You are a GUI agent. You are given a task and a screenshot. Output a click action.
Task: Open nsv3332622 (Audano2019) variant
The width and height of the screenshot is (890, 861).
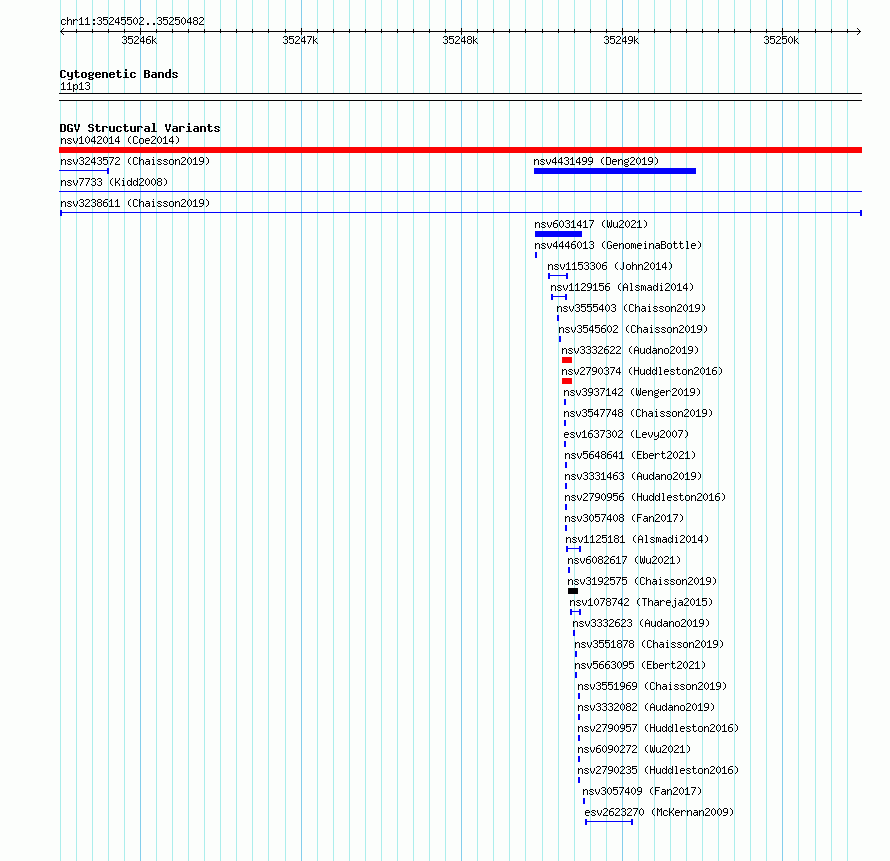coord(630,350)
